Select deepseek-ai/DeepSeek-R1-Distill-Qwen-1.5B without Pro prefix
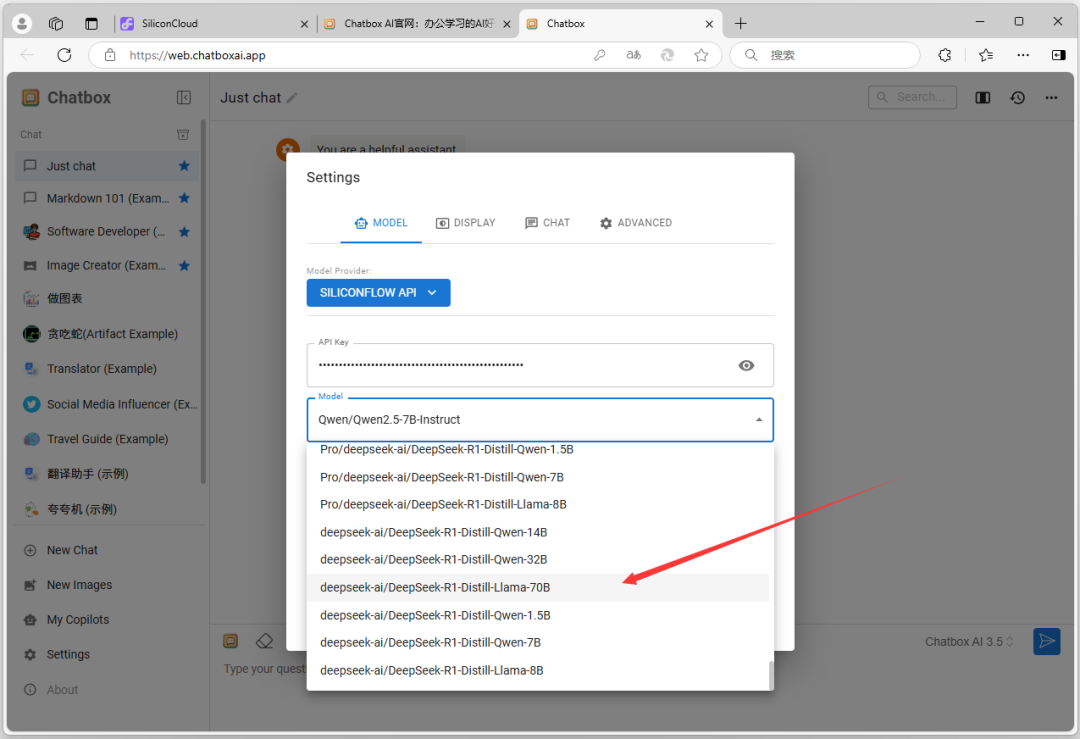1080x739 pixels. (x=537, y=615)
